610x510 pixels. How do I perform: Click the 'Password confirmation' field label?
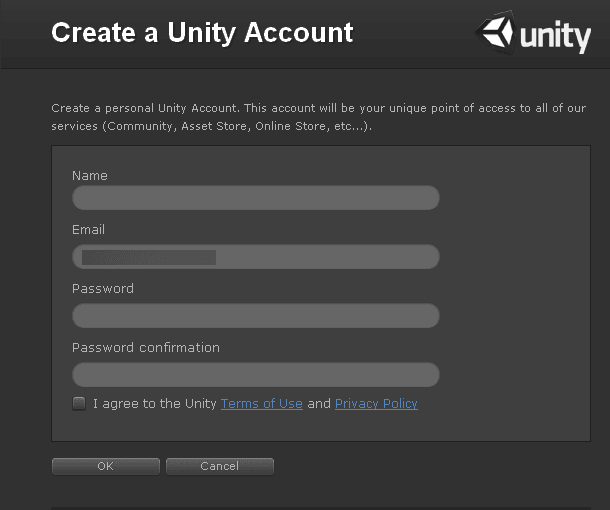[x=146, y=348]
